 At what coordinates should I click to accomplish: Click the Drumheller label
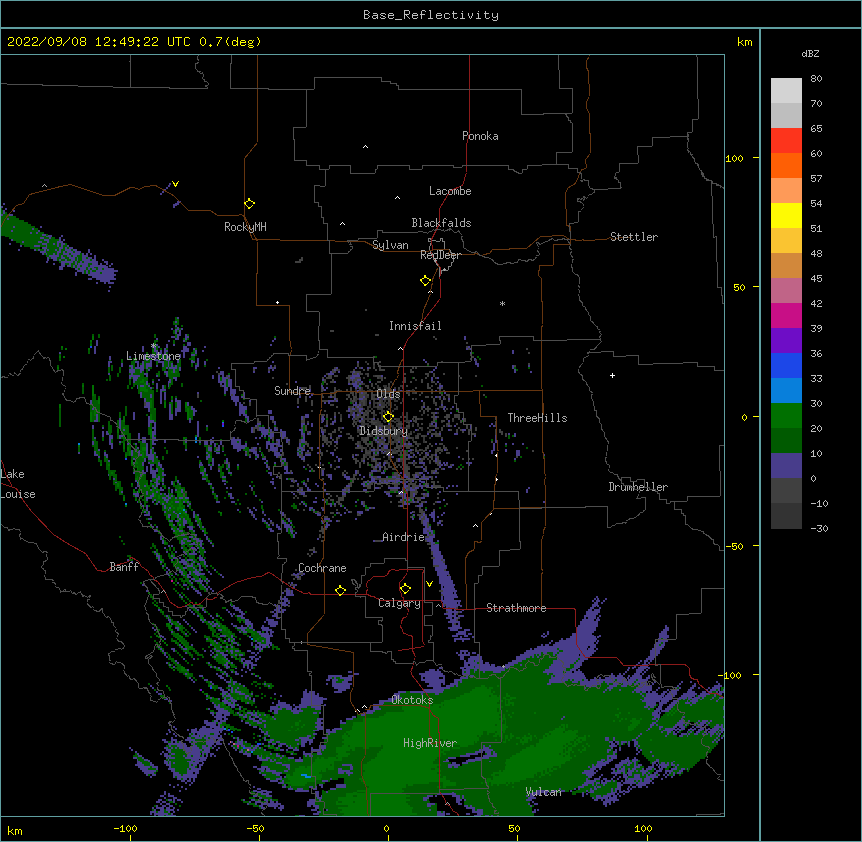point(638,487)
